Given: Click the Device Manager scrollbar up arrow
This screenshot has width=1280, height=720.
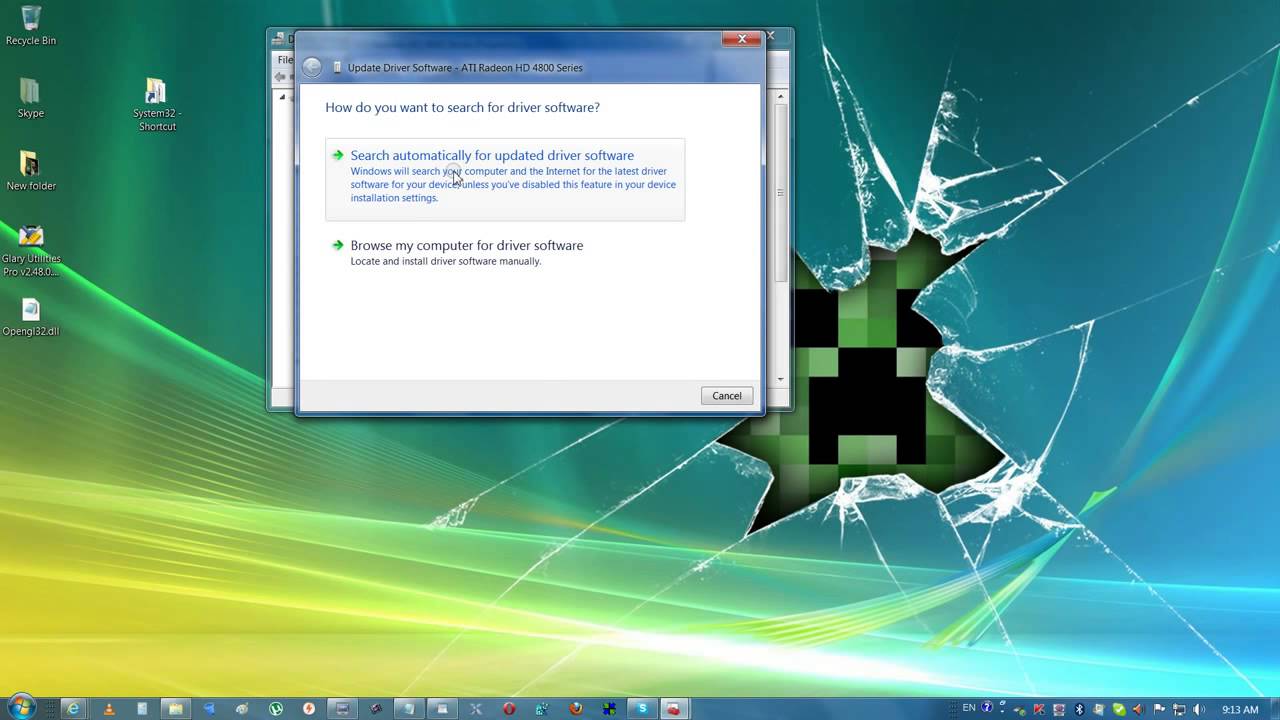Looking at the screenshot, I should tap(781, 96).
